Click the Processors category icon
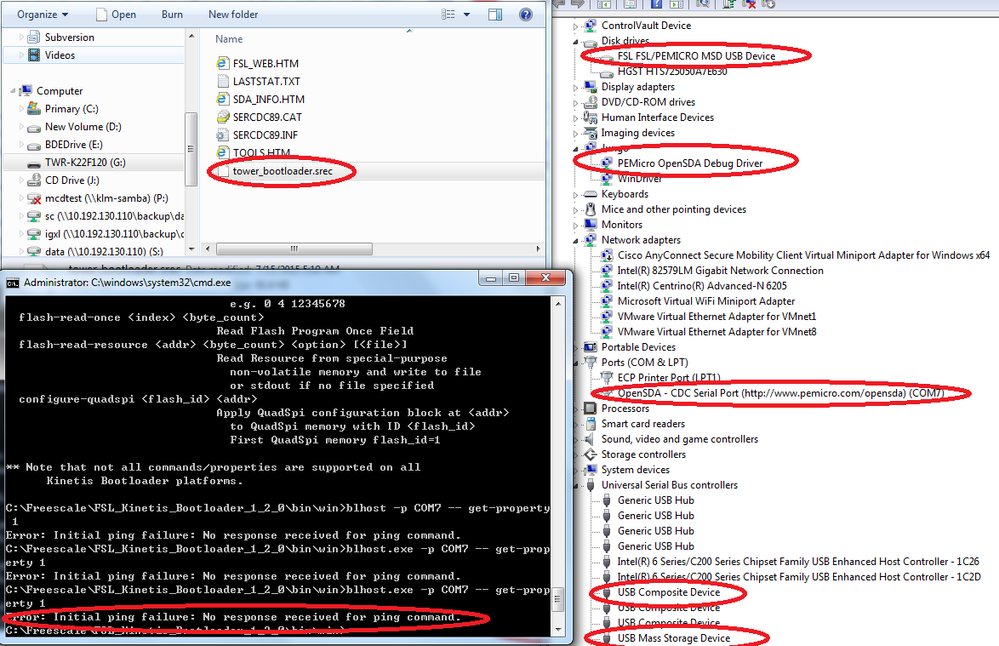Image resolution: width=999 pixels, height=646 pixels. pyautogui.click(x=591, y=408)
